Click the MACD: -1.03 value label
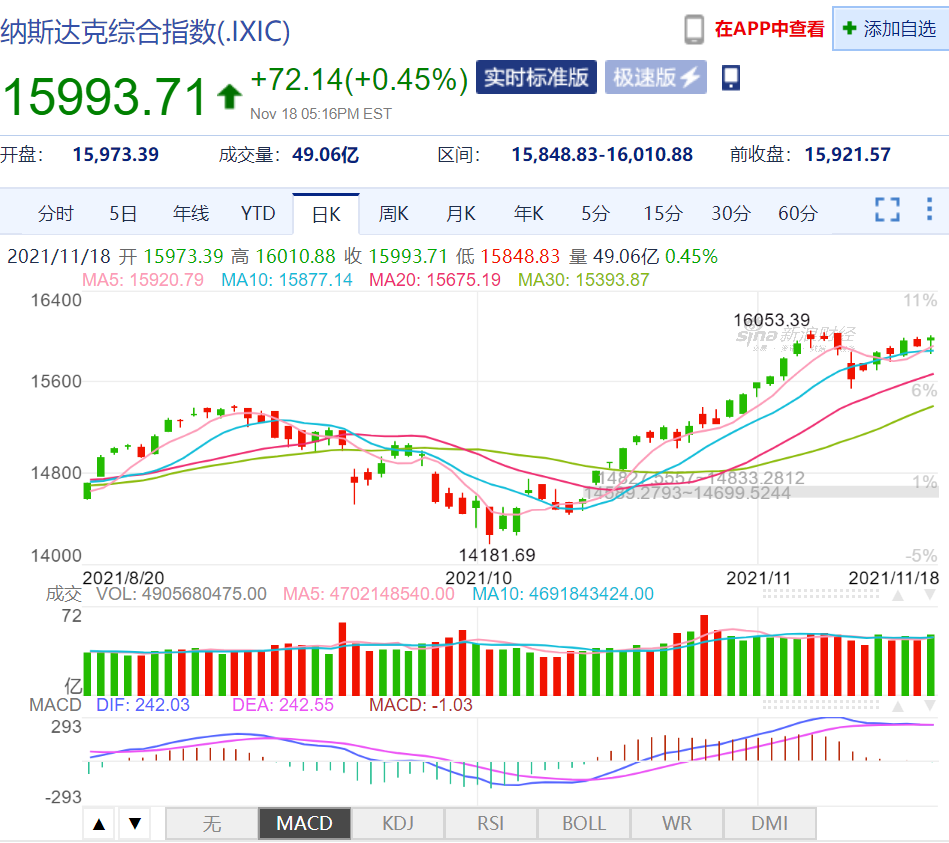The width and height of the screenshot is (949, 843). click(421, 705)
